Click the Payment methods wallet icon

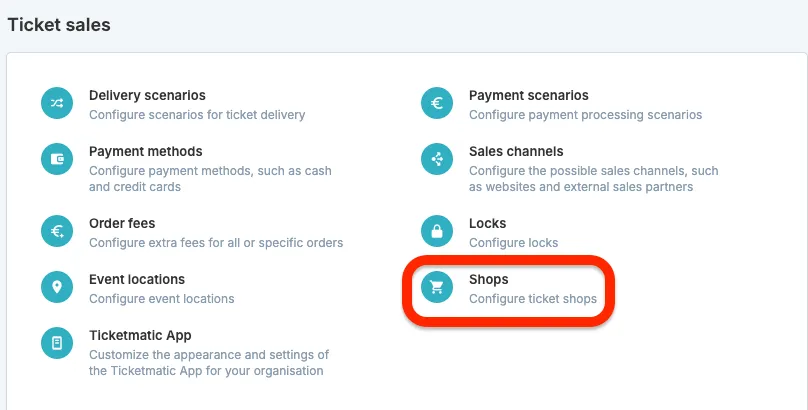point(57,159)
